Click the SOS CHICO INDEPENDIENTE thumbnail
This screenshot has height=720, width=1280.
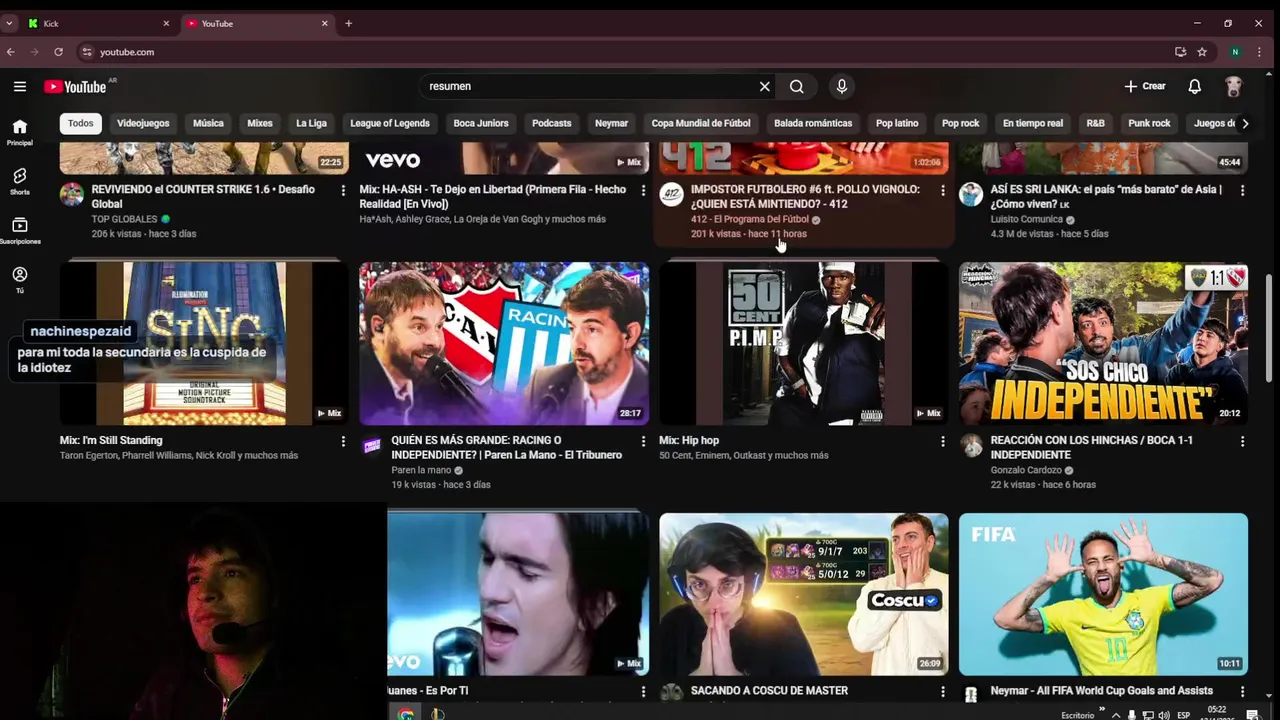pos(1103,344)
